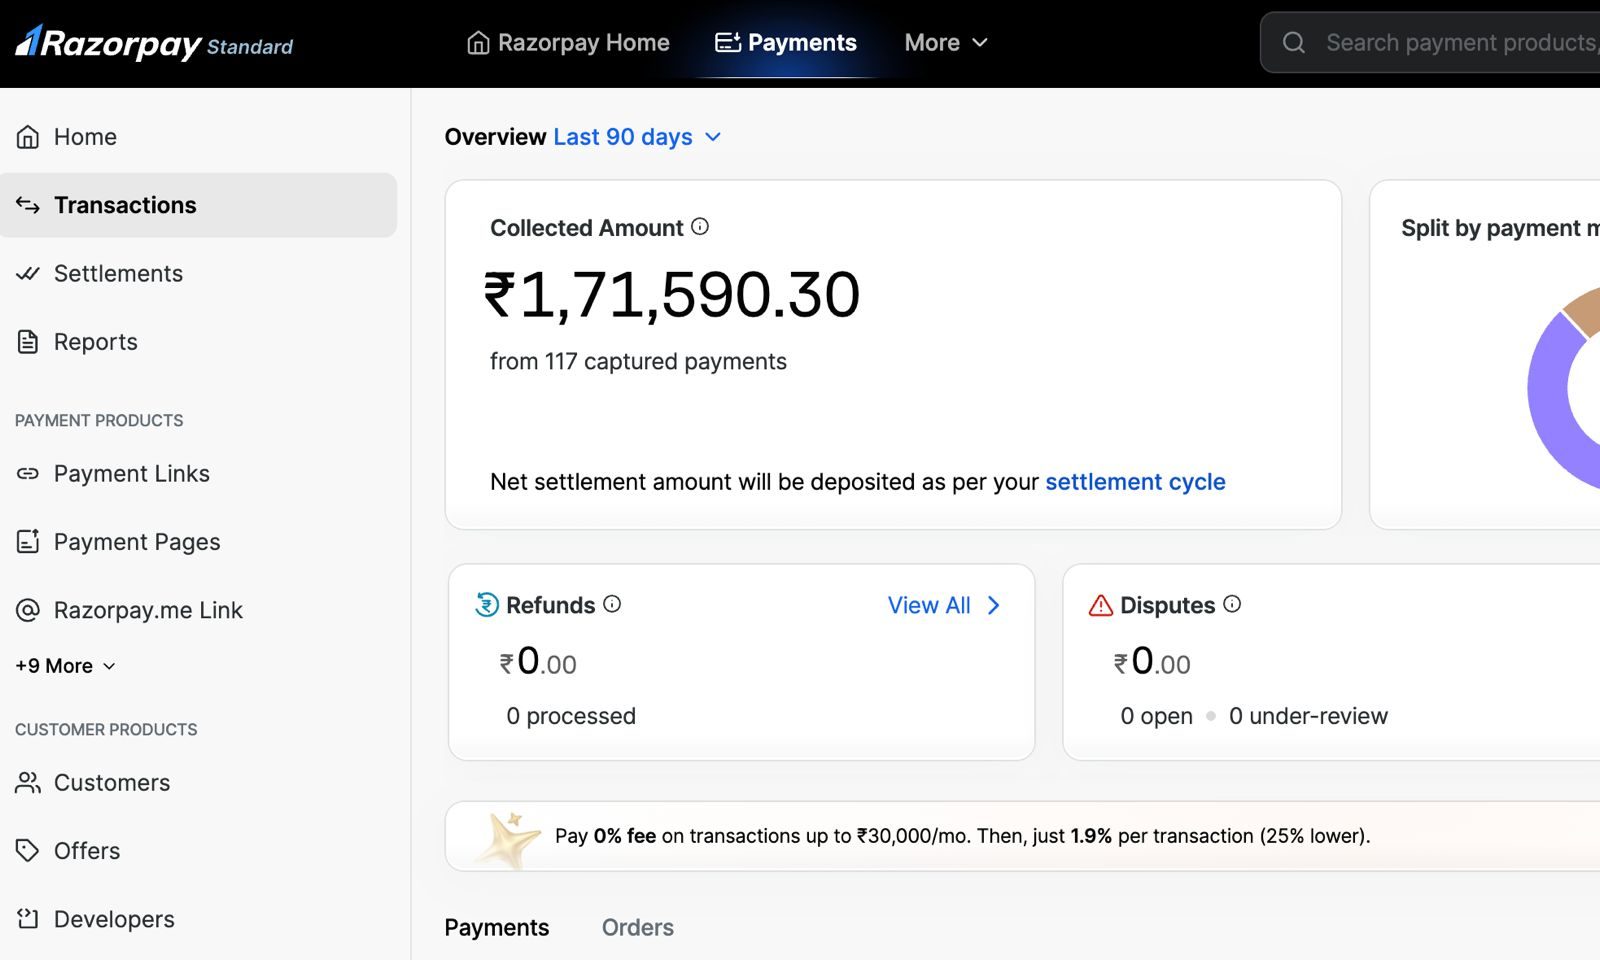Open Razorpay.me Link section

click(x=199, y=610)
